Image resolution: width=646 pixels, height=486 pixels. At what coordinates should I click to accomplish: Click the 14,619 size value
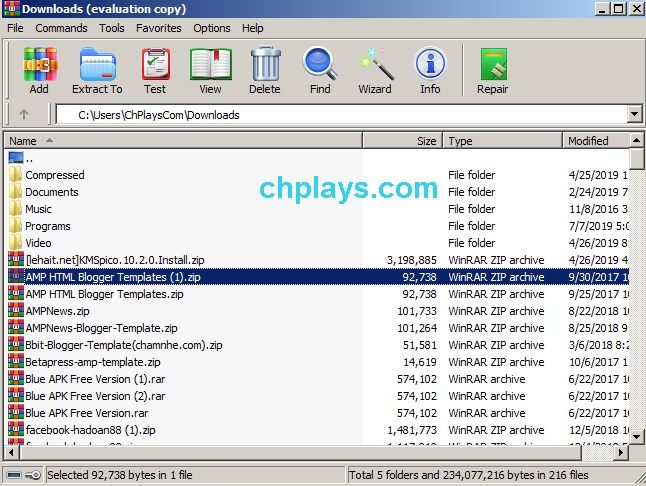(x=419, y=362)
